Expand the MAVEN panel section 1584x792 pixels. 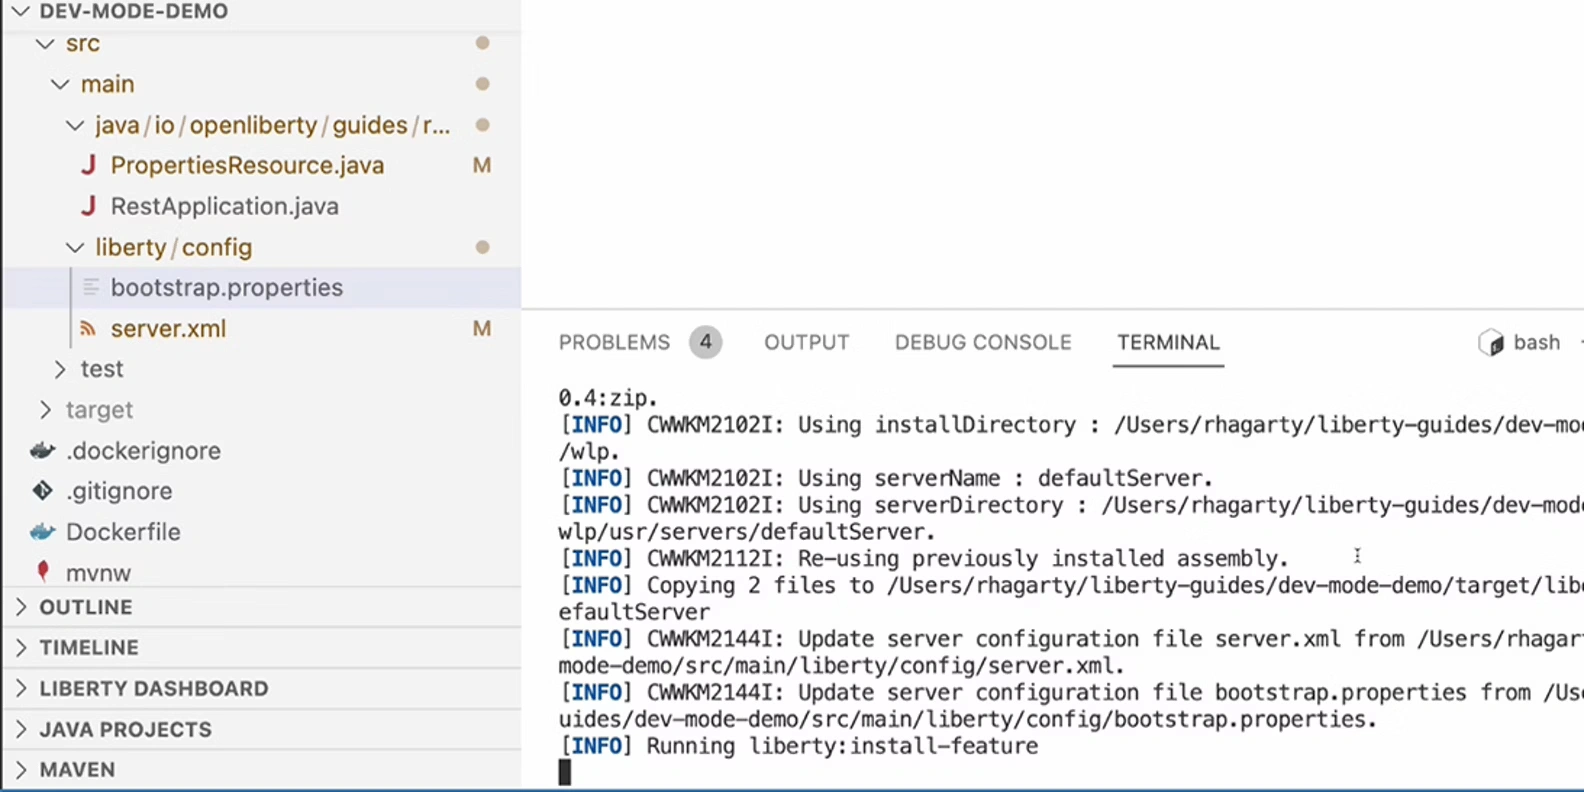coord(21,770)
